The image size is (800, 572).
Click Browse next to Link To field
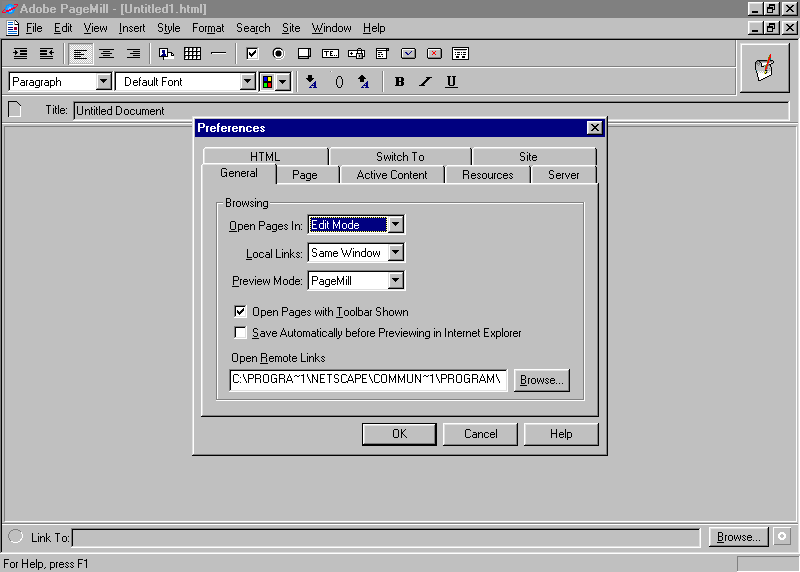[738, 537]
